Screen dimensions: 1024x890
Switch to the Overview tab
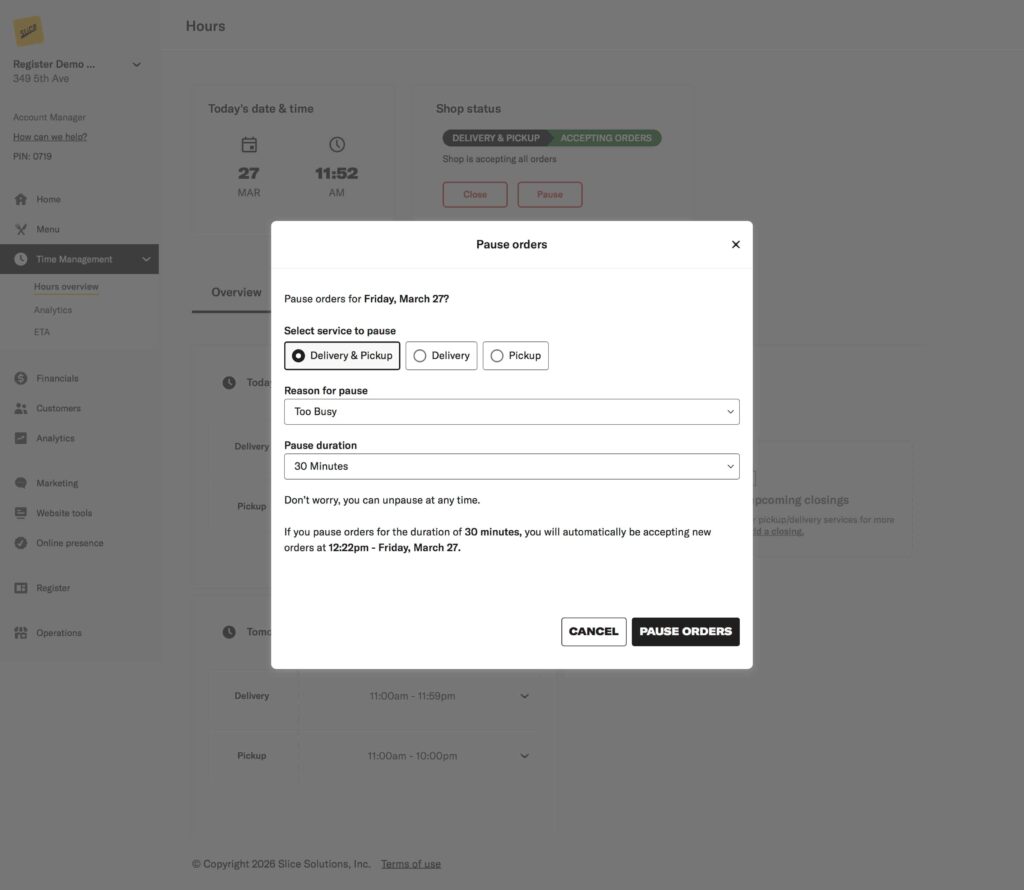[235, 292]
